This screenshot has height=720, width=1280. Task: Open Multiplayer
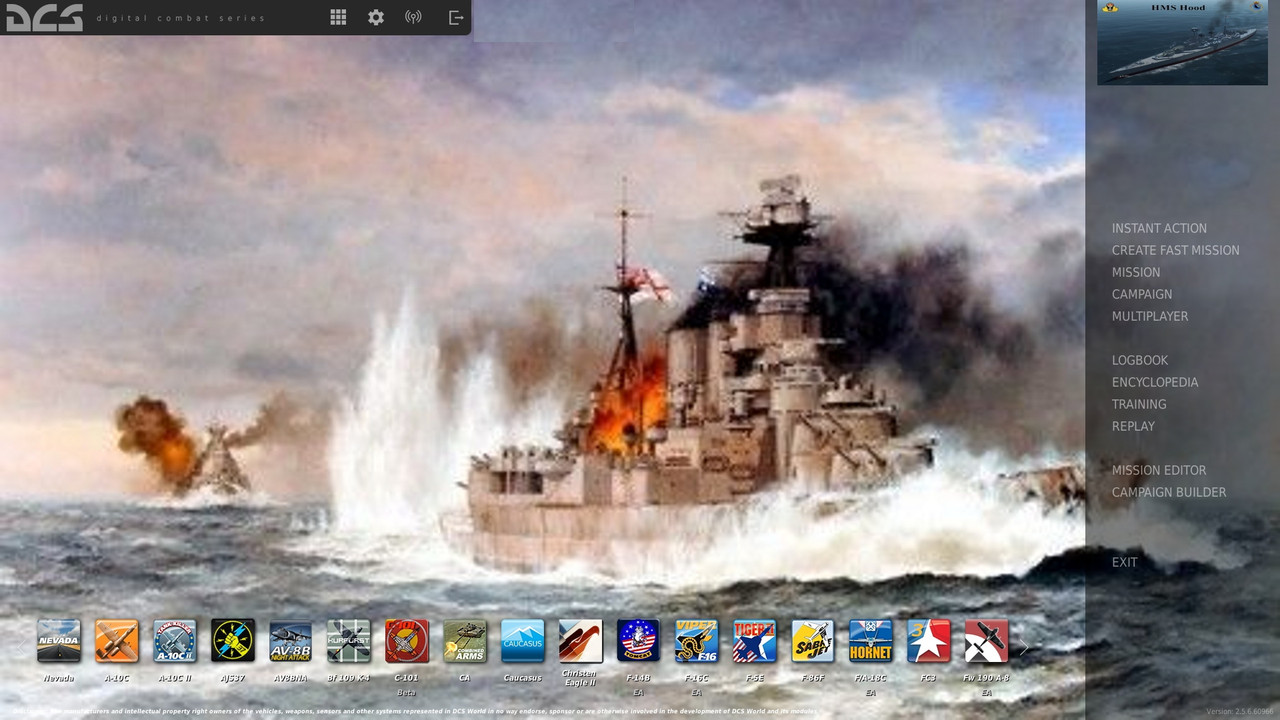coord(1150,316)
